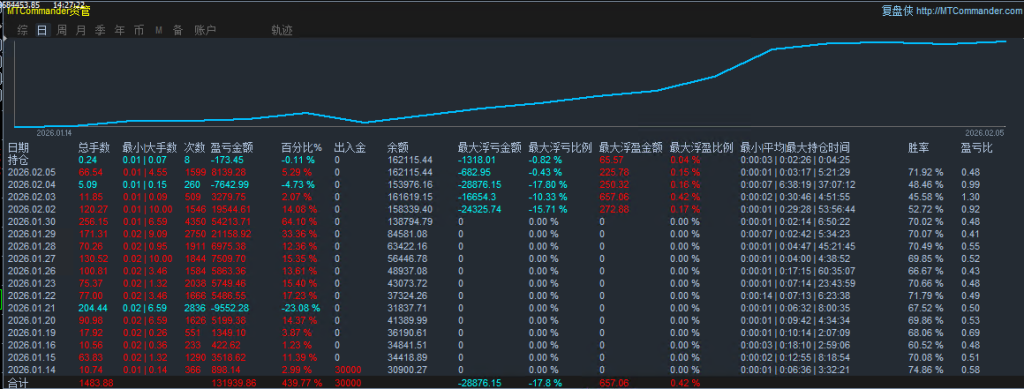1024x389 pixels.
Task: Open the 季 quarterly tab
Action: (100, 30)
